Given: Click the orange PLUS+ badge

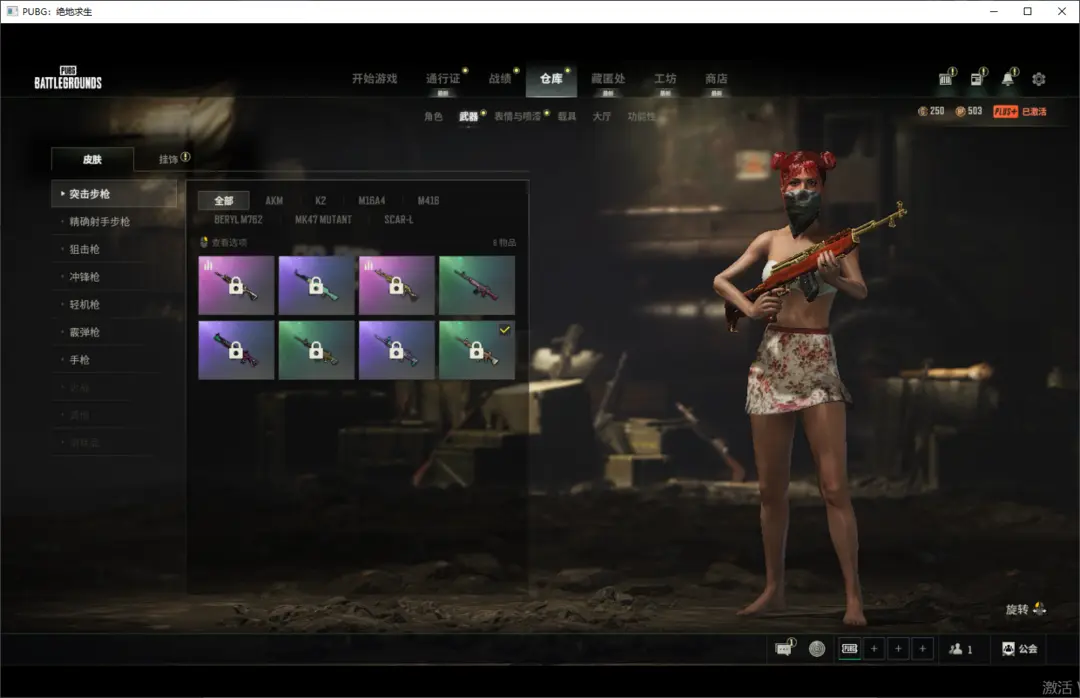Looking at the screenshot, I should (x=1005, y=112).
